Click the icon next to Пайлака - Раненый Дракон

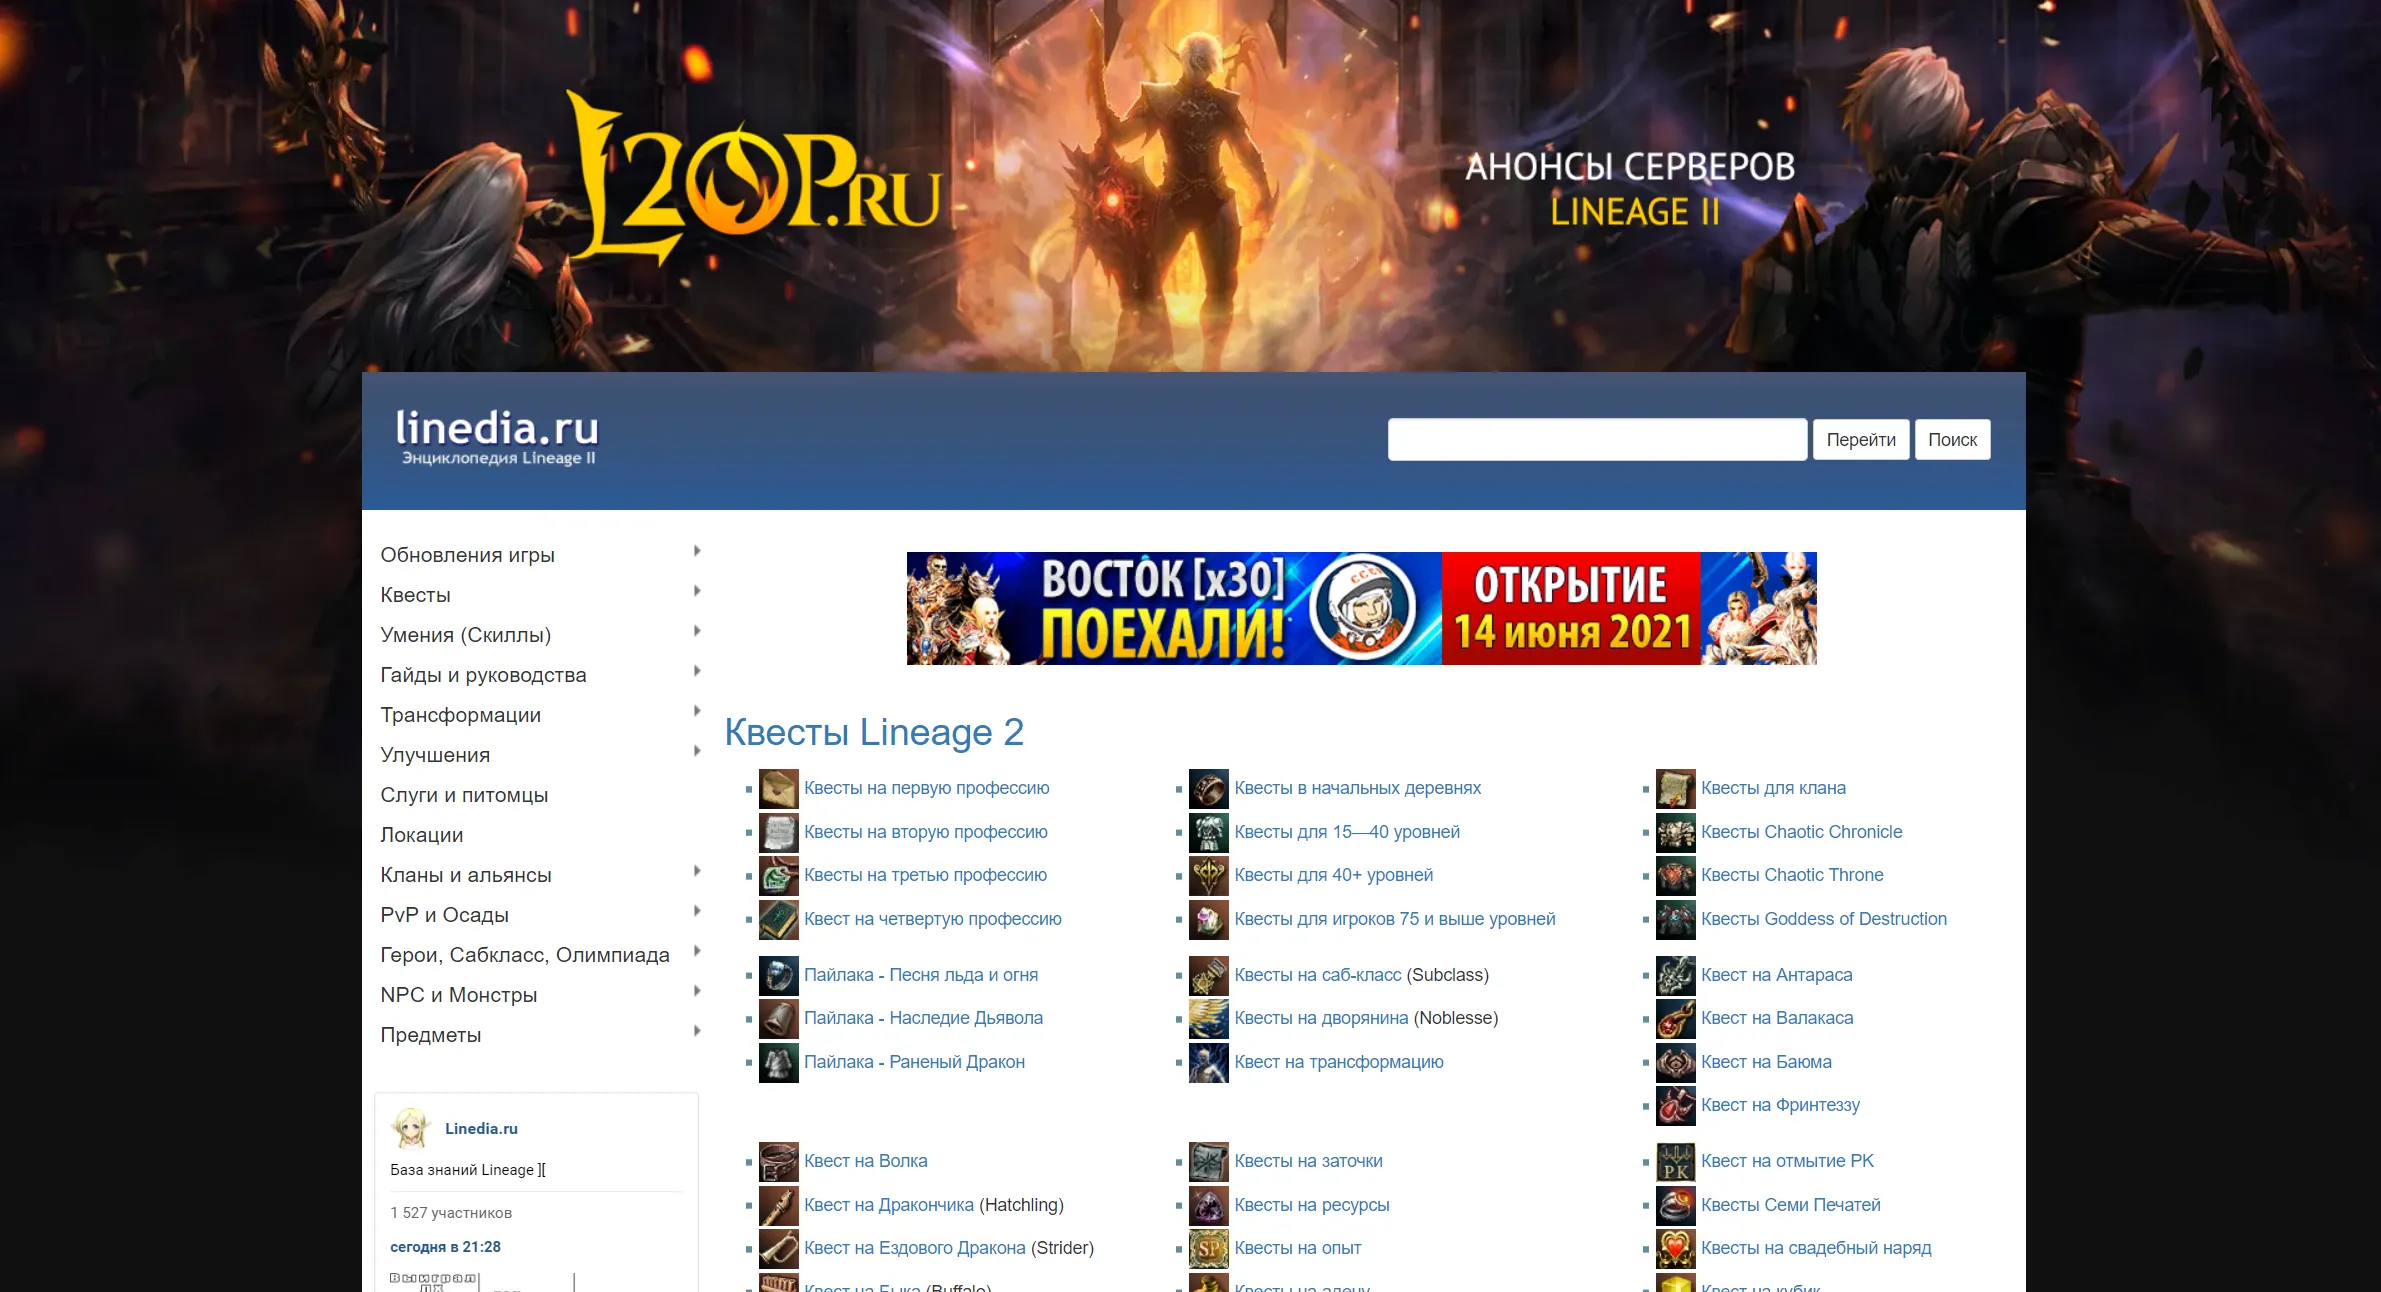click(x=778, y=1062)
